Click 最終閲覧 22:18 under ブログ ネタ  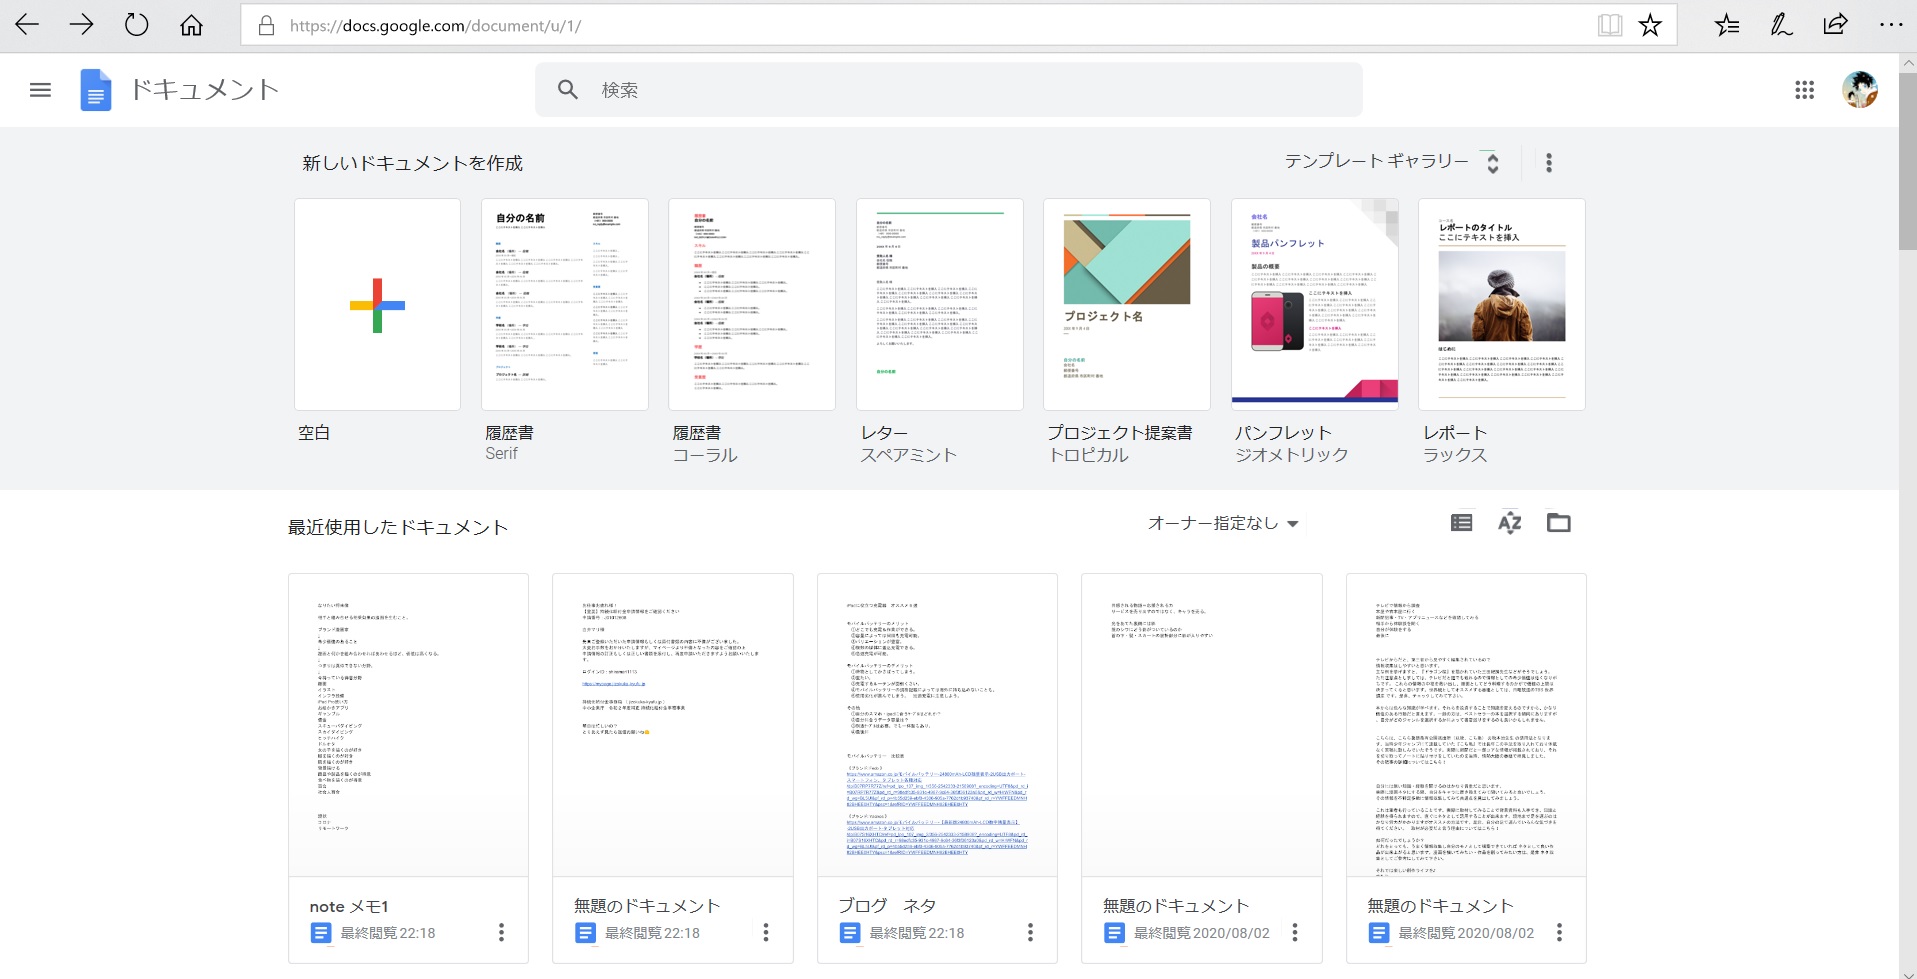[917, 933]
